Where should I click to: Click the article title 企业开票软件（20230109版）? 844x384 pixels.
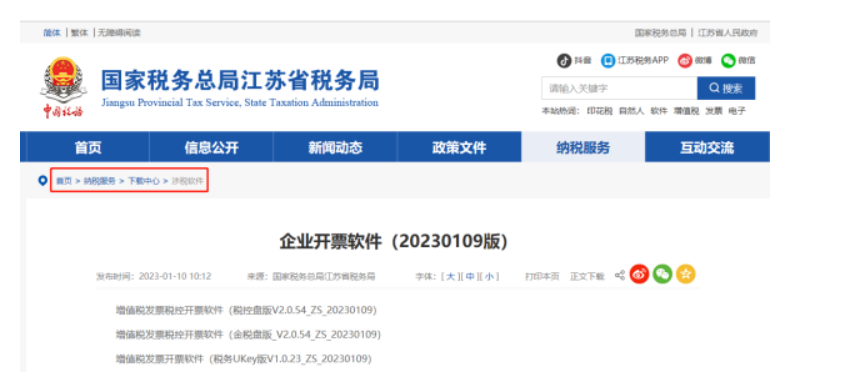(x=393, y=242)
